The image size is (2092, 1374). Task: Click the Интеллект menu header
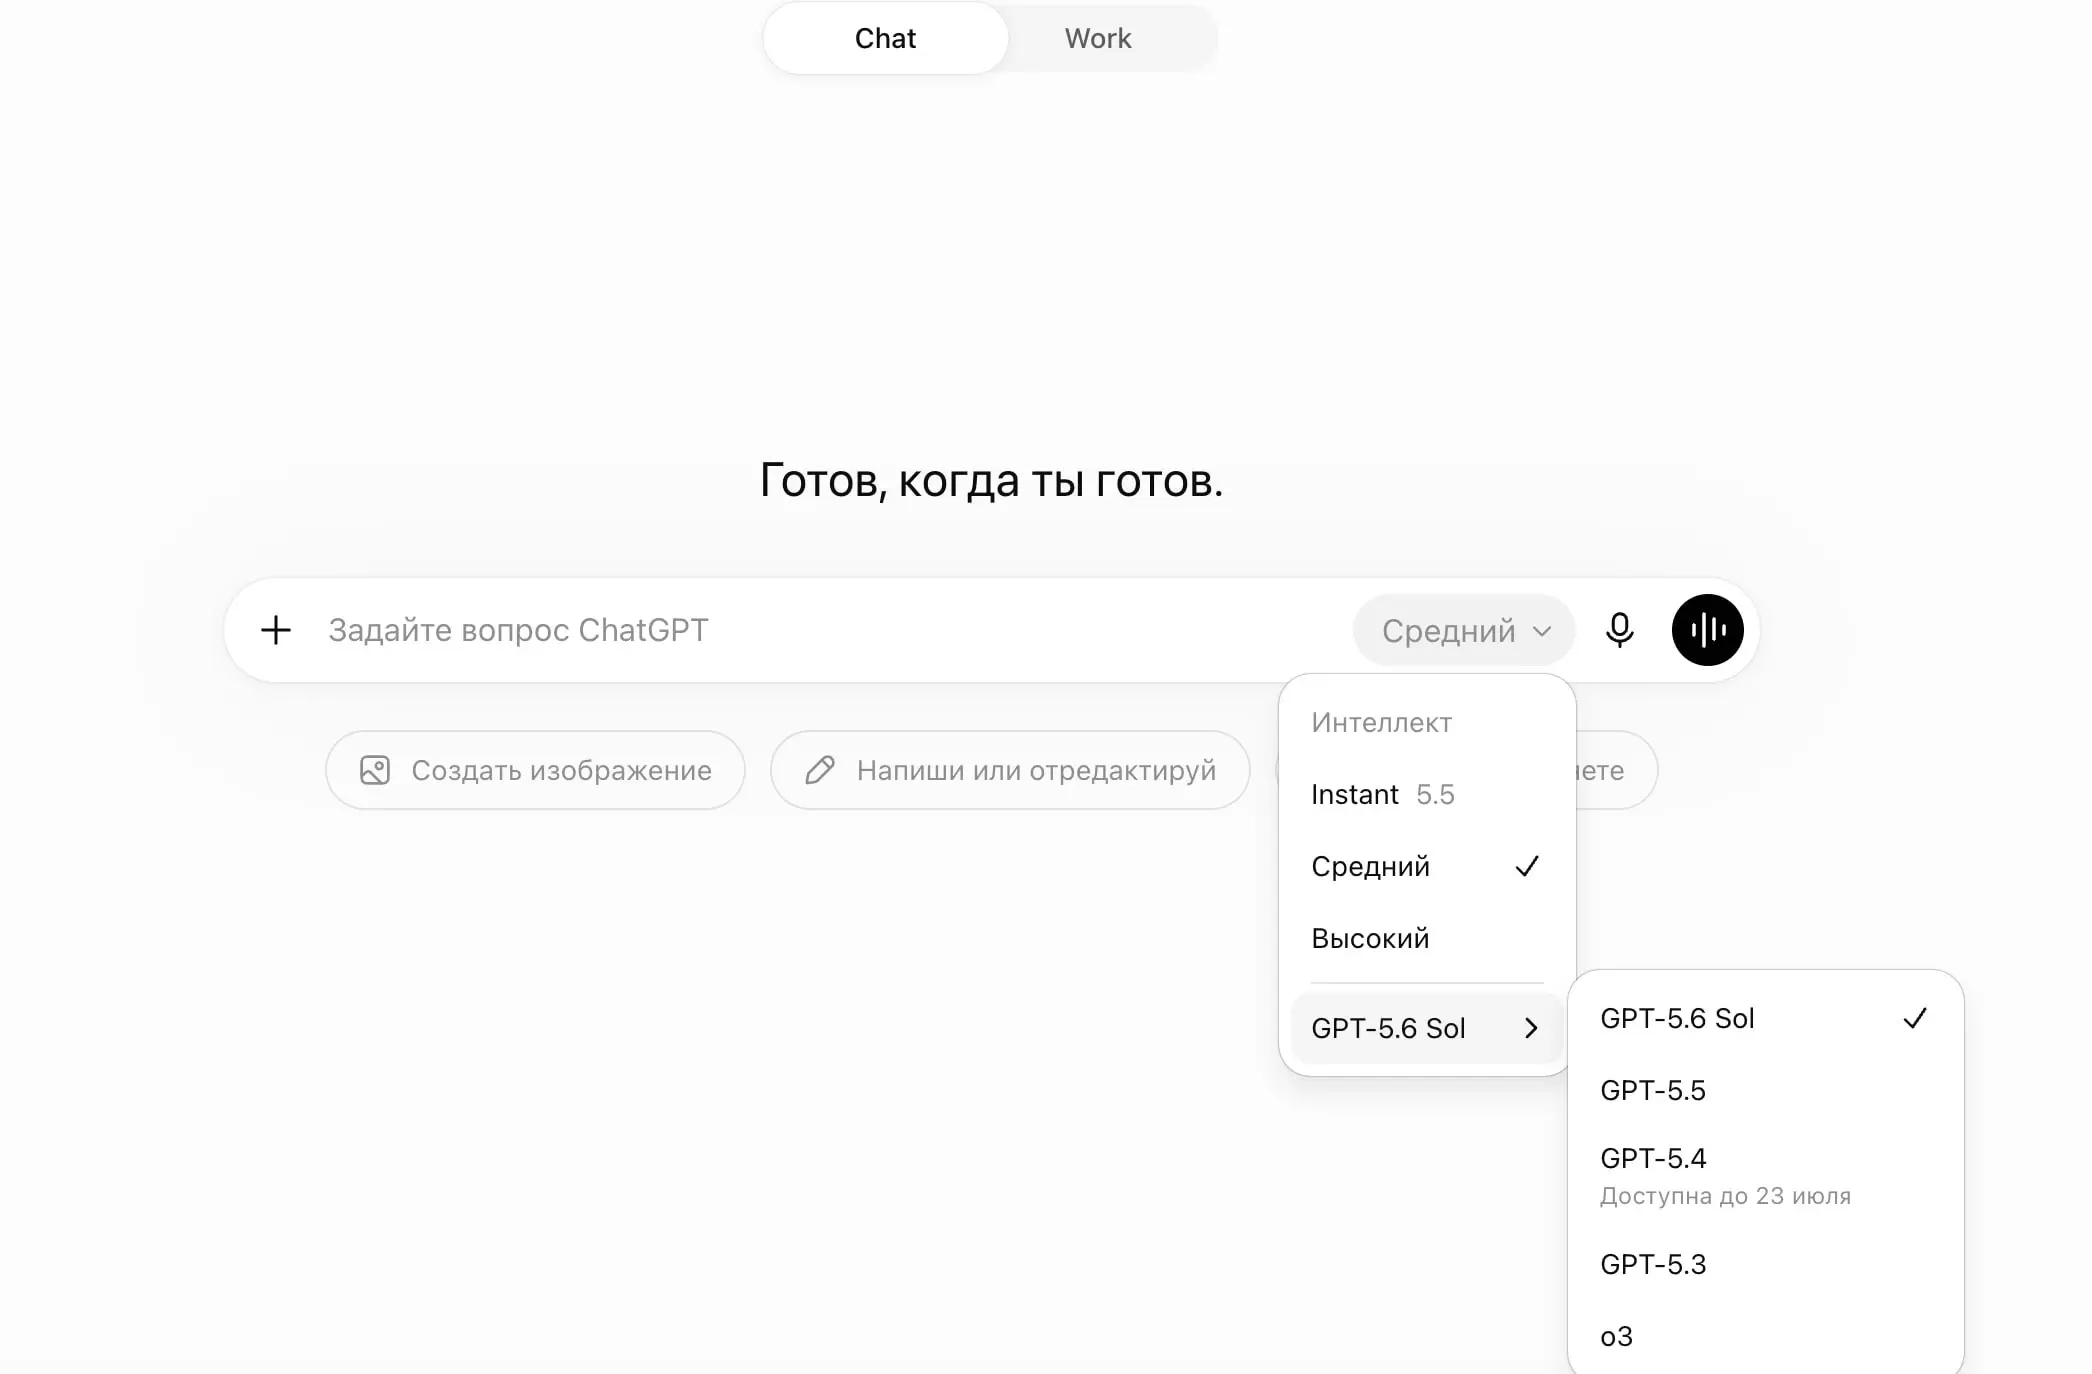(x=1381, y=722)
